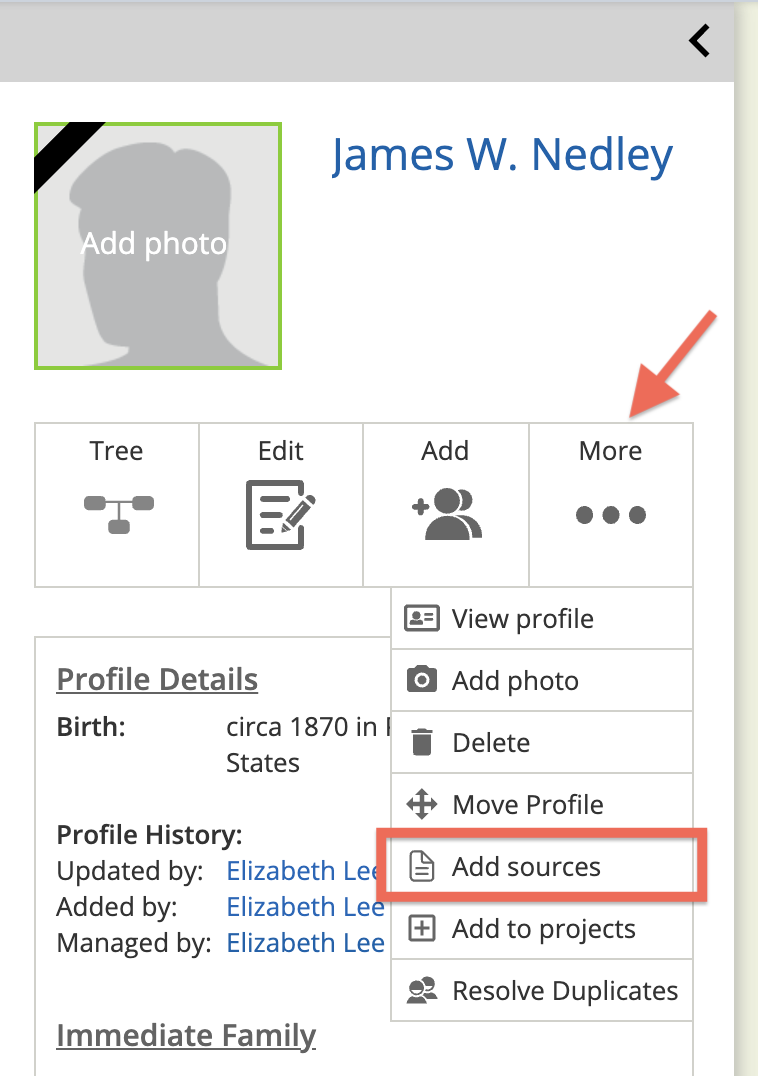
Task: Click the Immediate Family heading
Action: pos(186,1036)
